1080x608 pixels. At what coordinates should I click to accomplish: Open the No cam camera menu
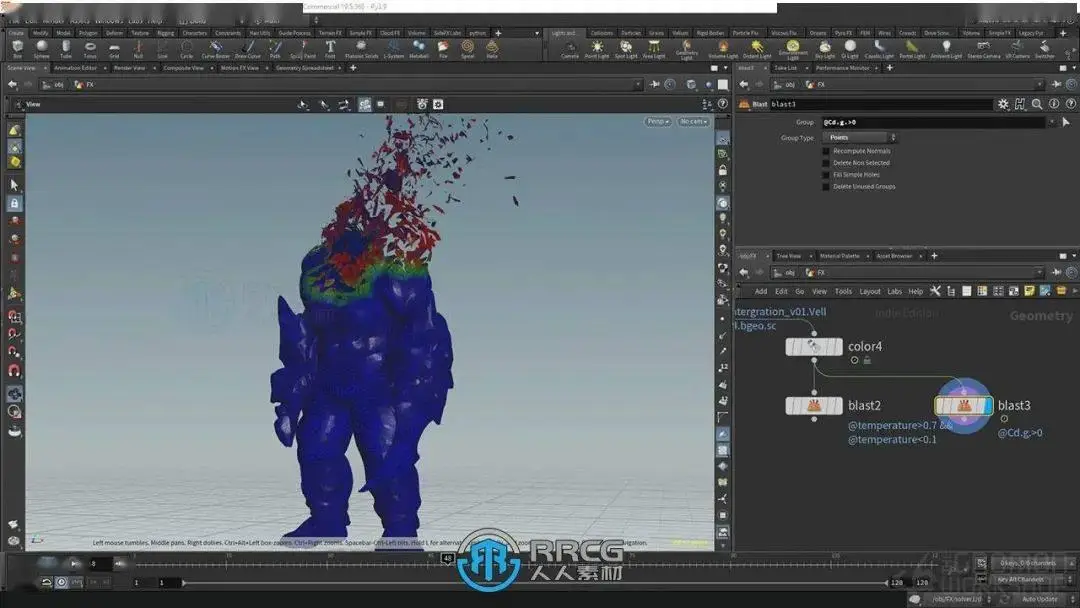tap(693, 121)
